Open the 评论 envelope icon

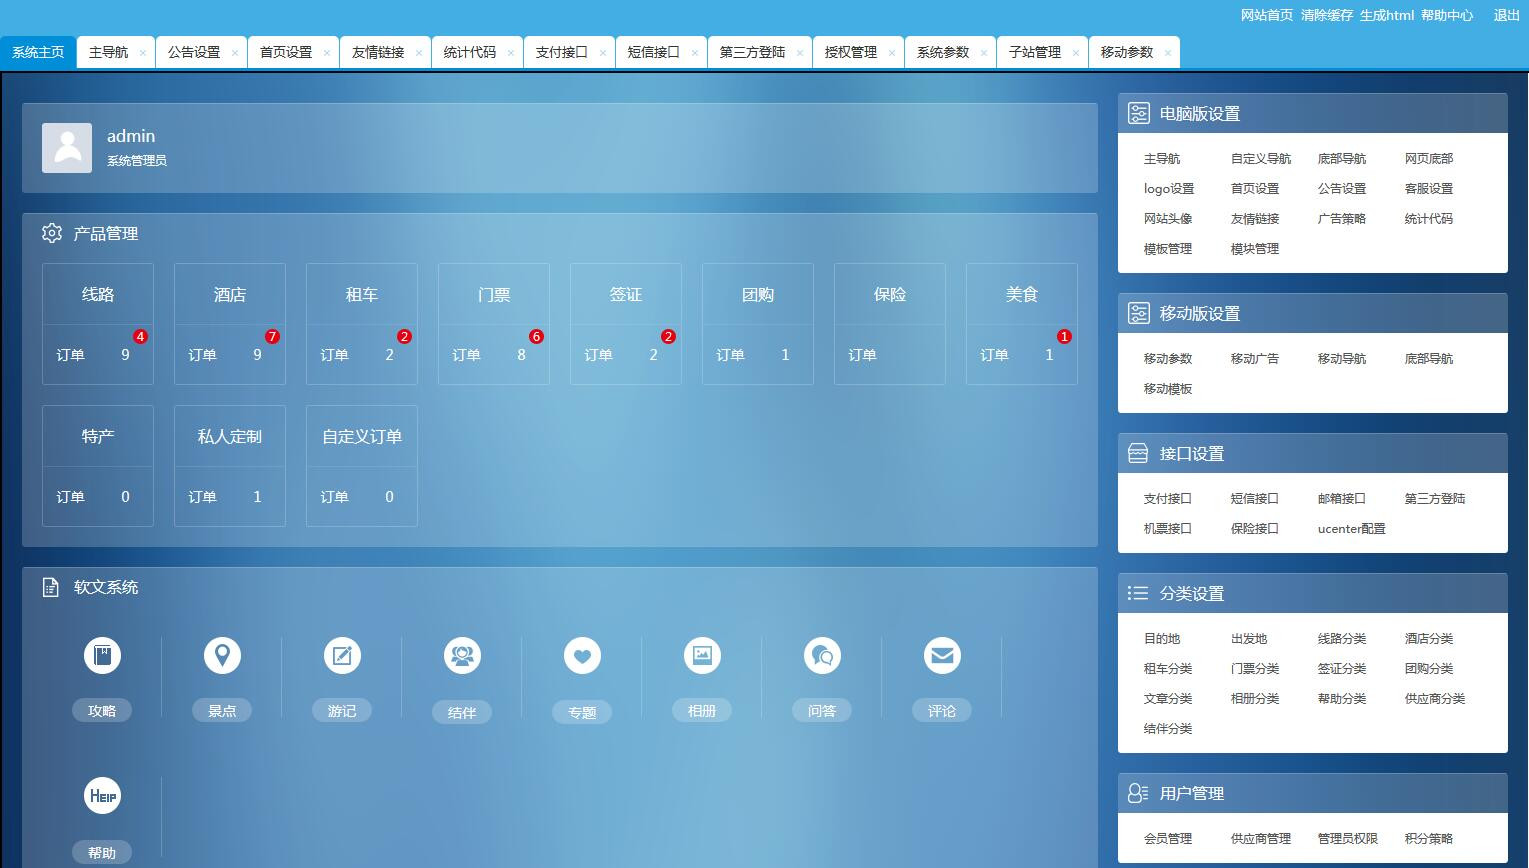pos(942,656)
